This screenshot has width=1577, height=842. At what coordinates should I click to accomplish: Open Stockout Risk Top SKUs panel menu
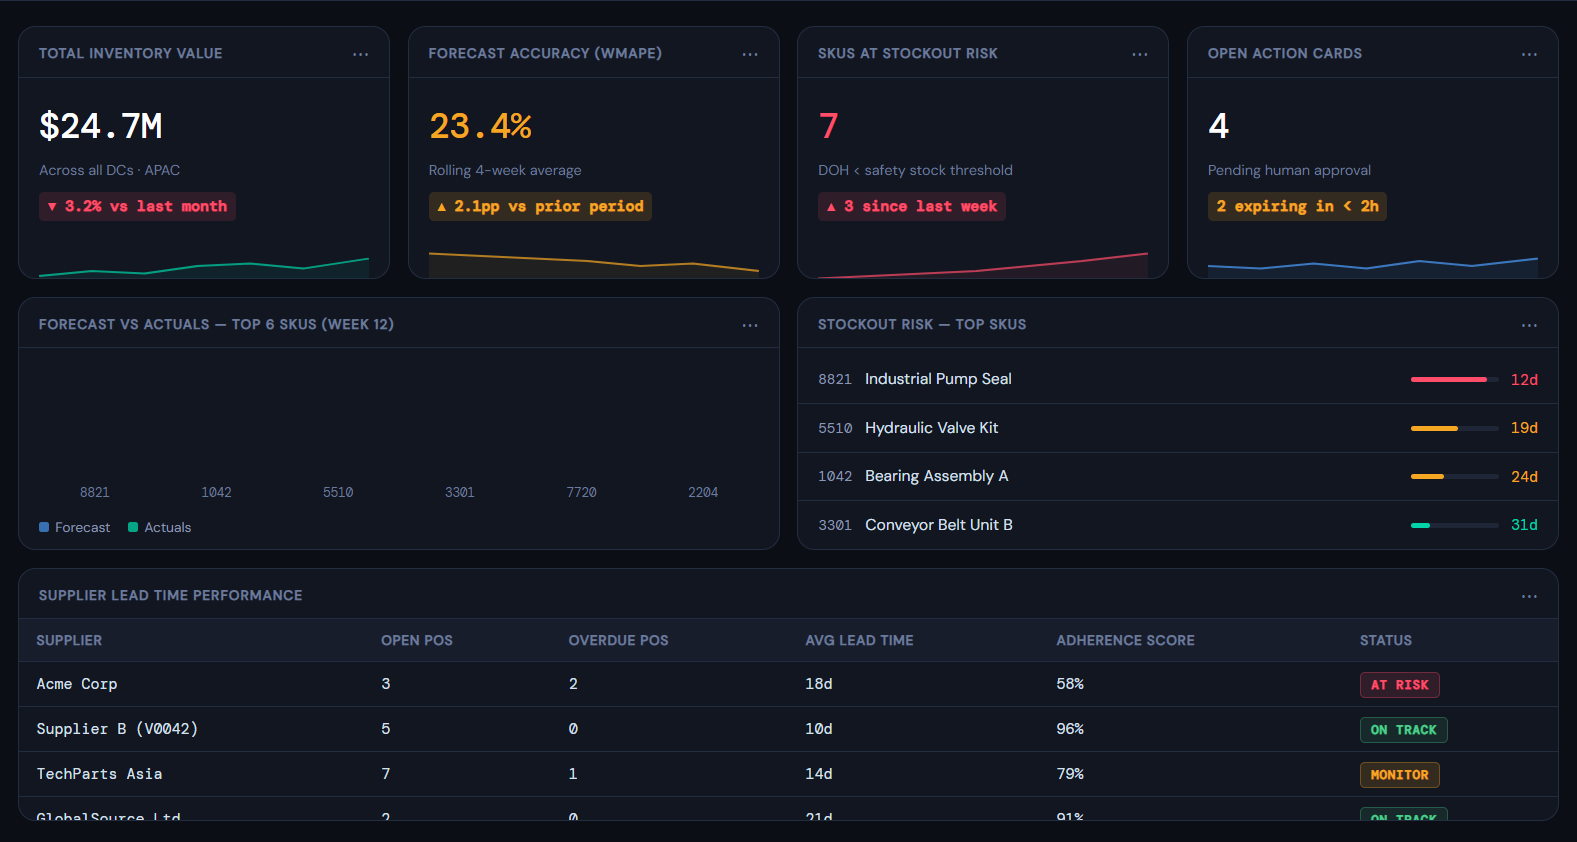pos(1529,325)
